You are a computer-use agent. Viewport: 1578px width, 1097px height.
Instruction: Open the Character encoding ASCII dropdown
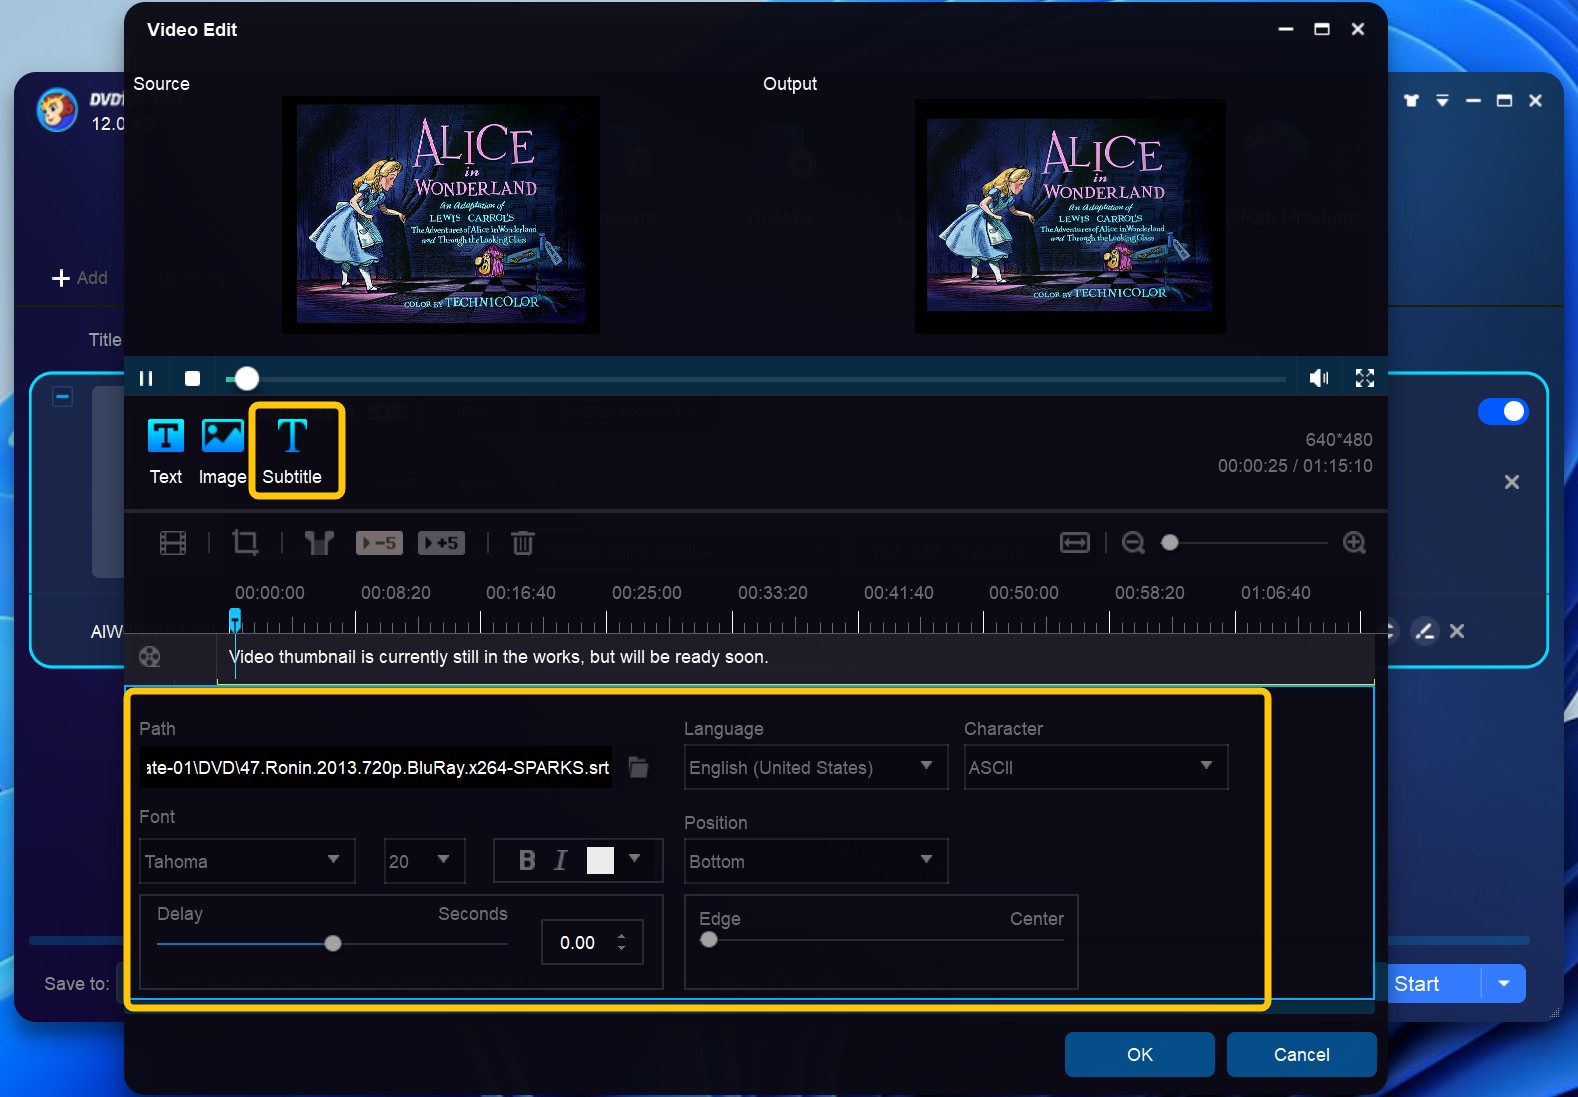(1096, 767)
